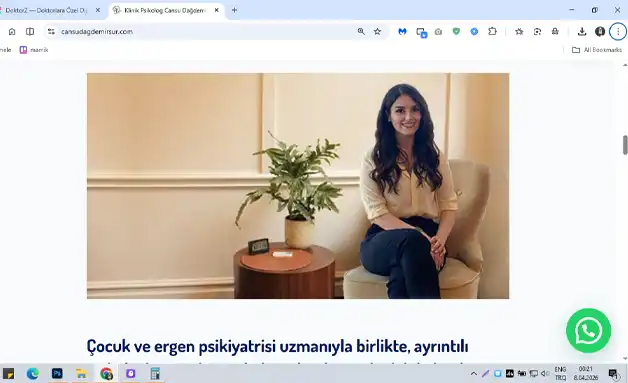Open the All Bookmarks folder

click(x=597, y=50)
